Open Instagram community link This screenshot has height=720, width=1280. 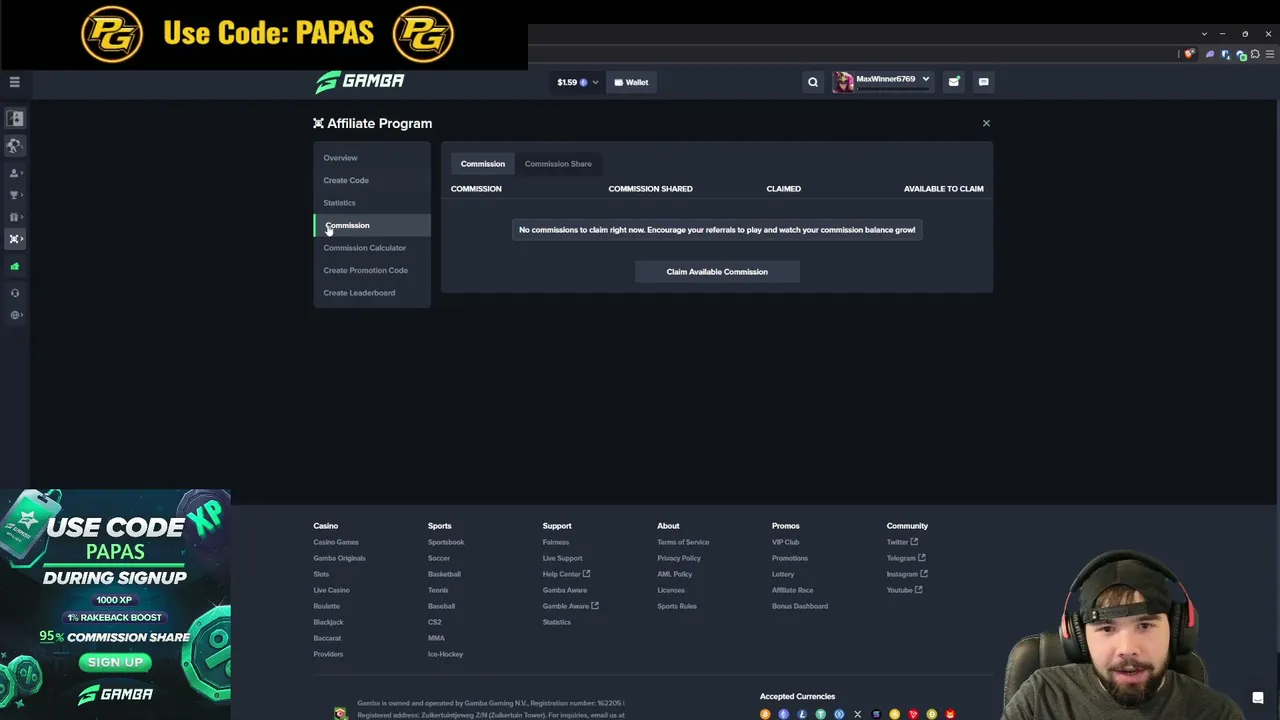pyautogui.click(x=907, y=574)
